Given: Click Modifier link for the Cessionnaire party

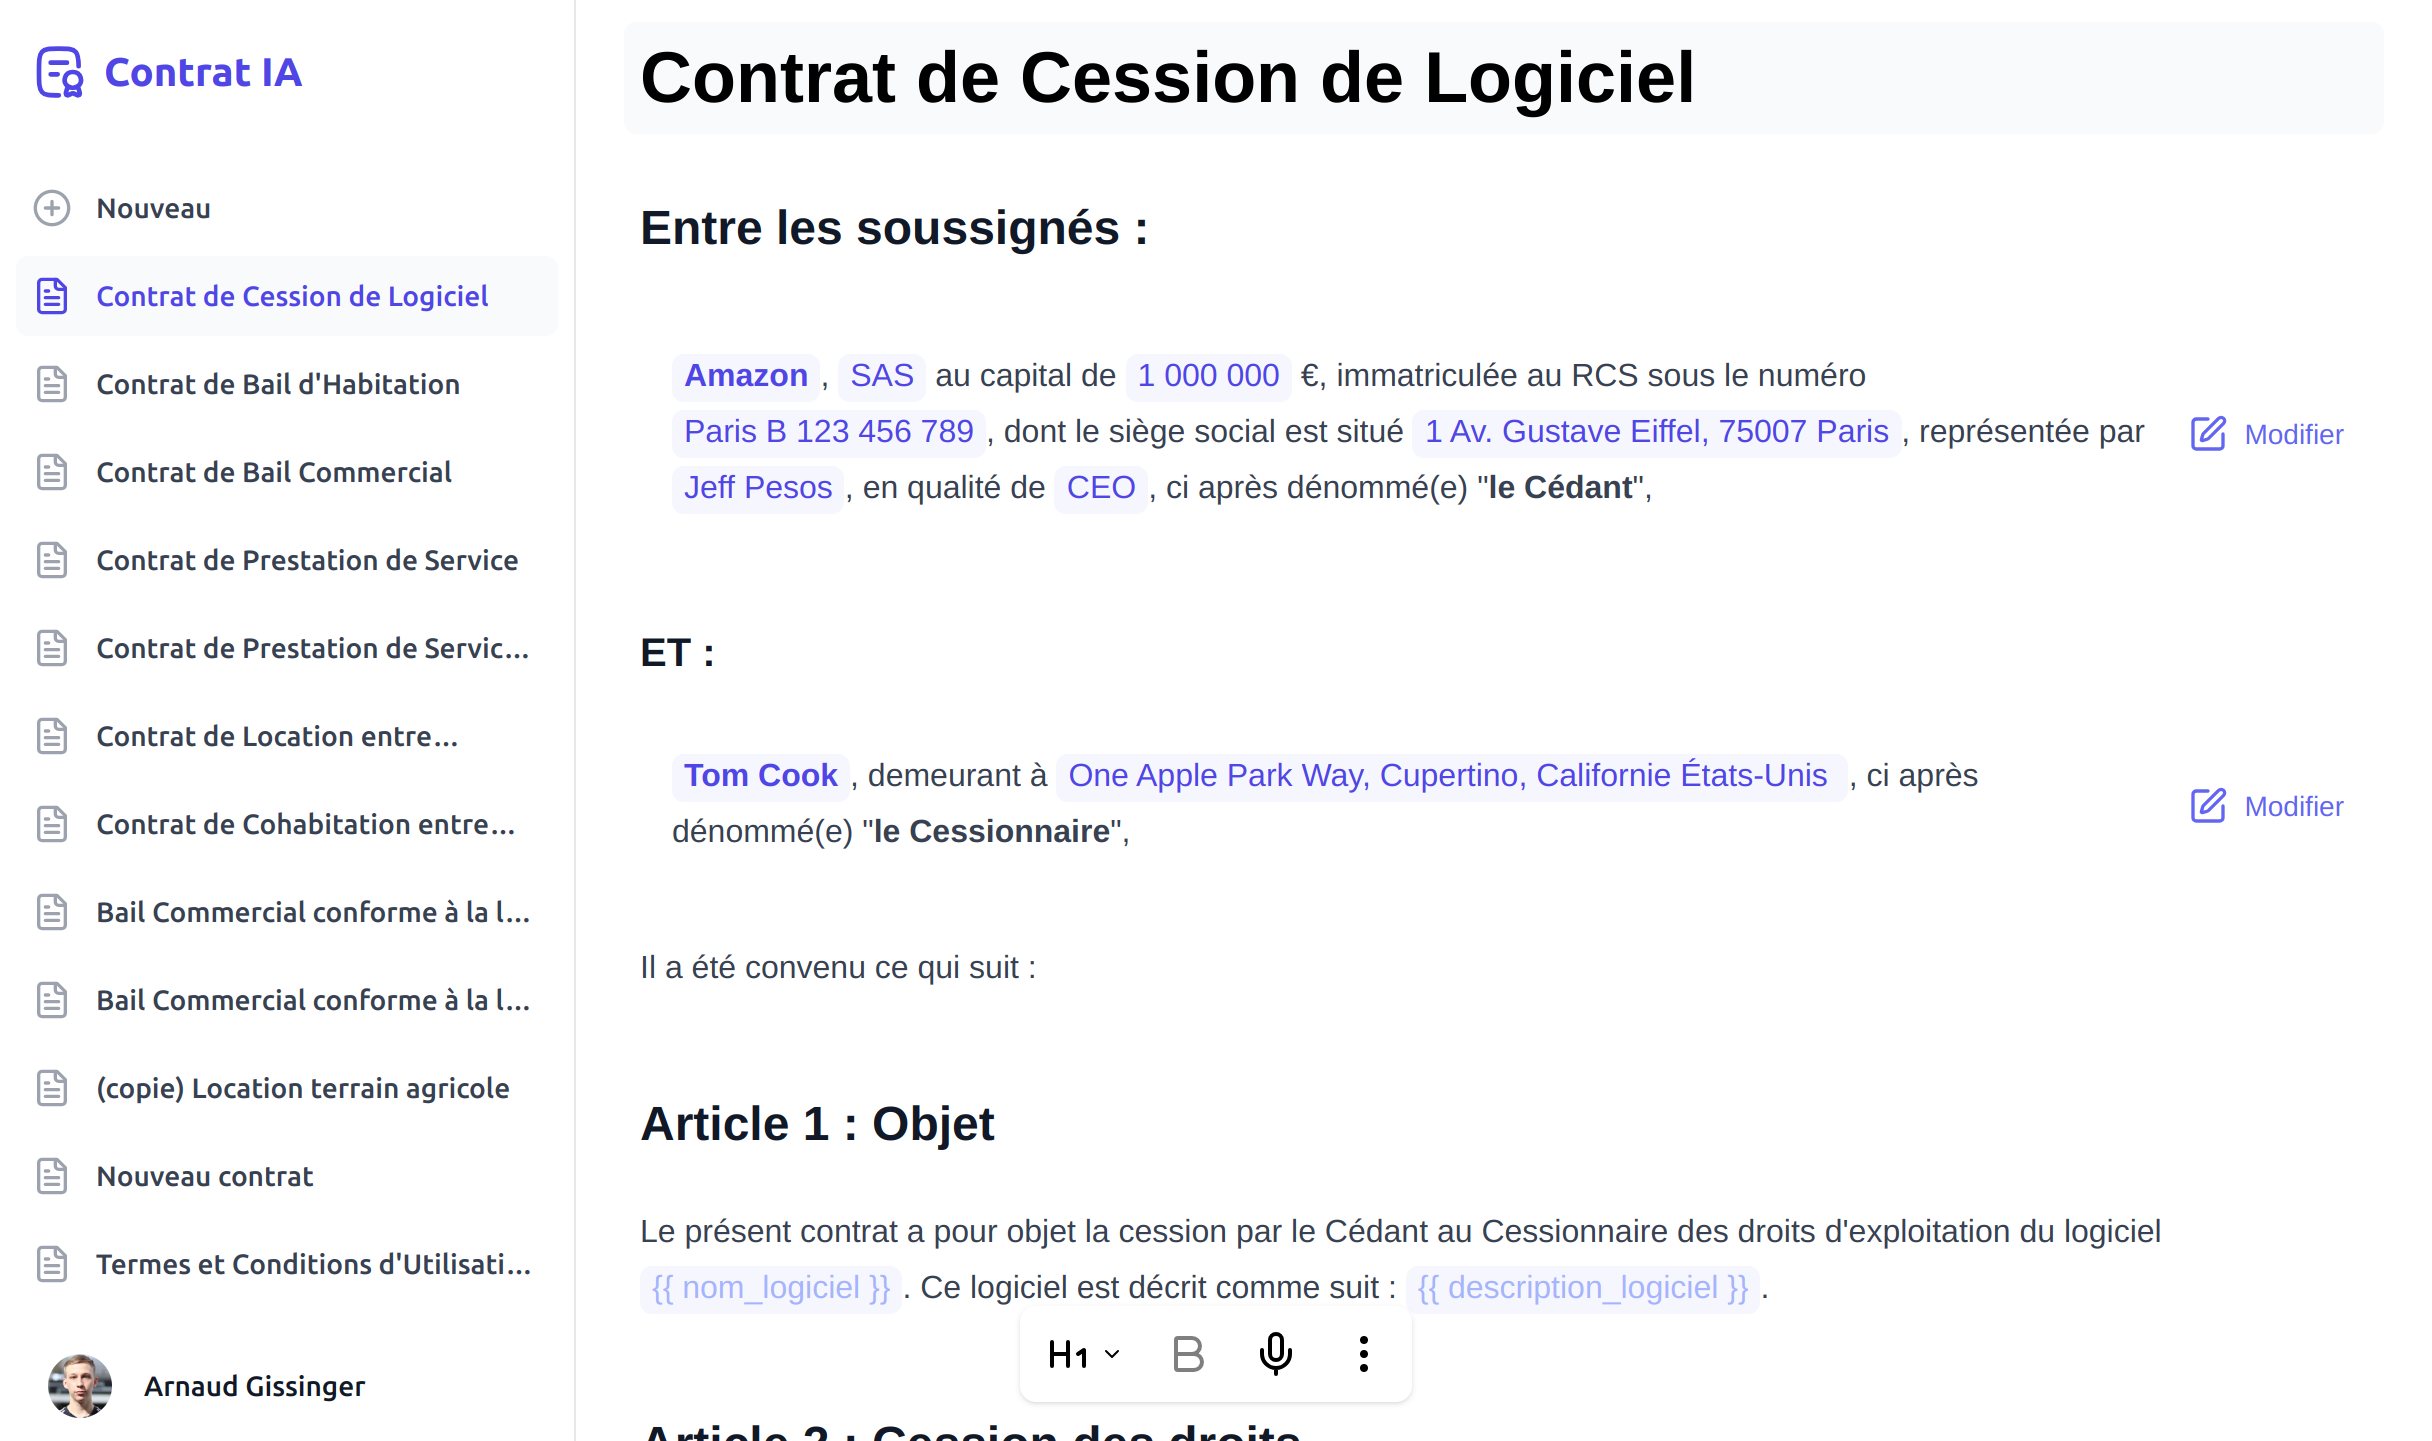Looking at the screenshot, I should coord(2266,806).
